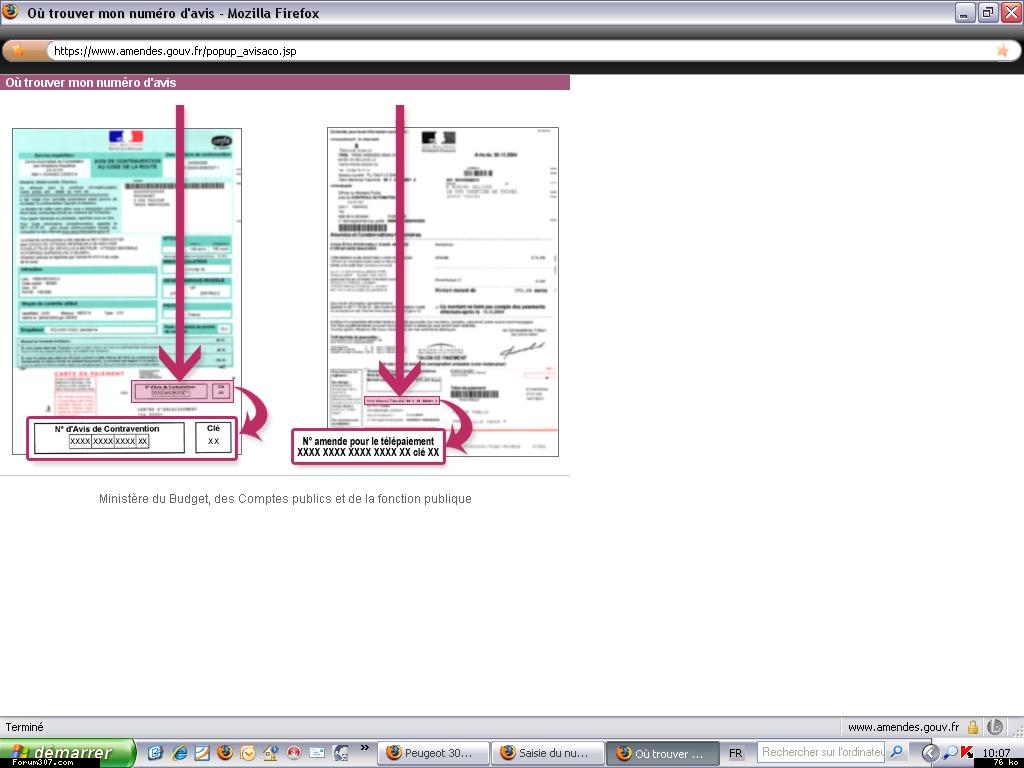
Task: Launch Firefox from the quick launch icons
Action: (x=225, y=753)
